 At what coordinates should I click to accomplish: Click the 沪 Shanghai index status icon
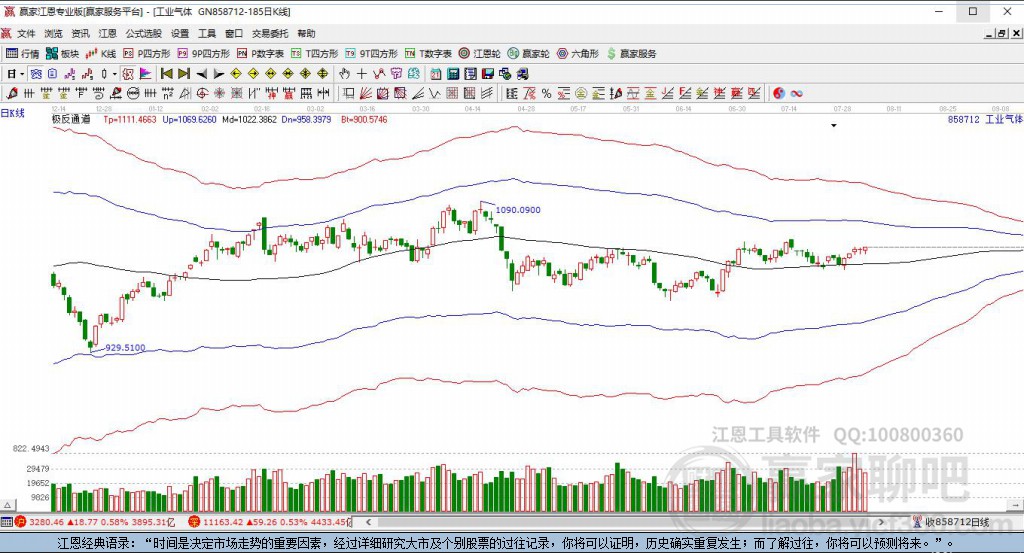tap(20, 522)
